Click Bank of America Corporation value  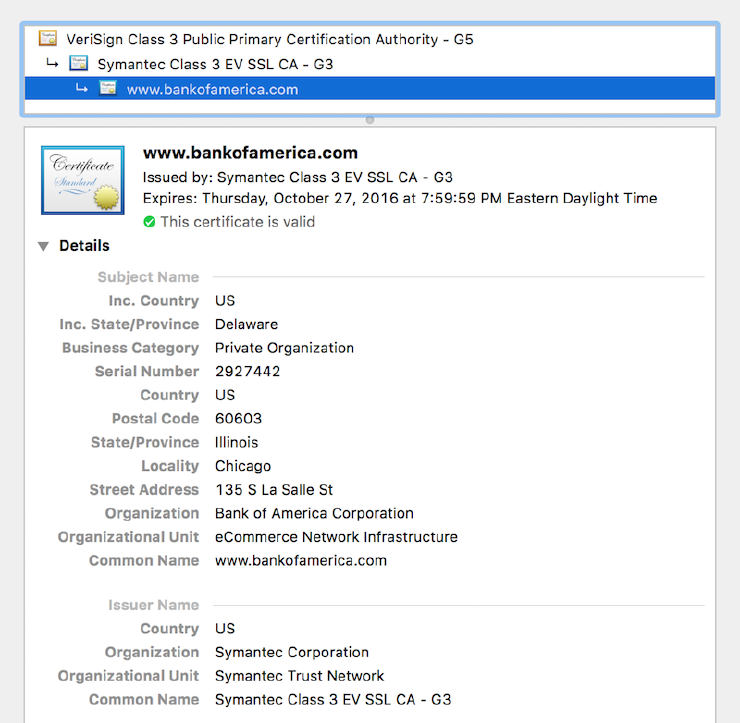[x=314, y=513]
